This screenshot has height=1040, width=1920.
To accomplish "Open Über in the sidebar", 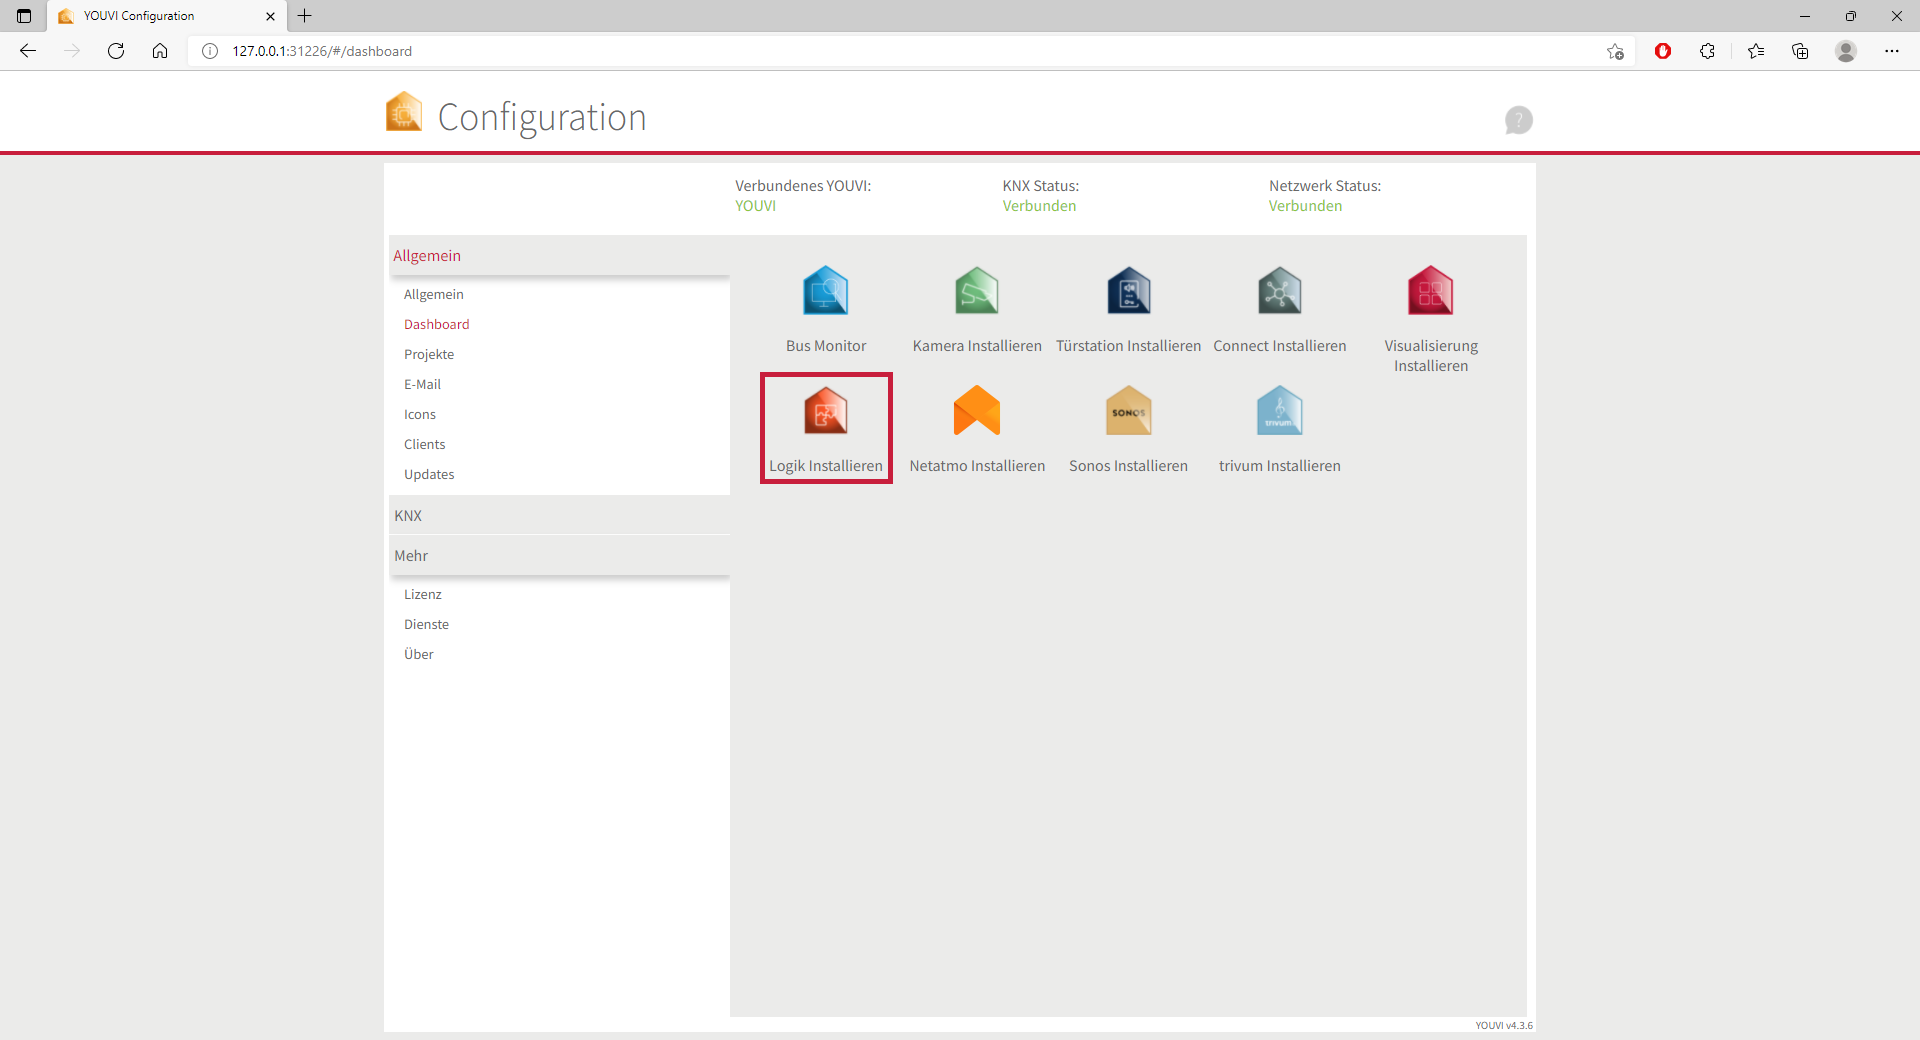I will click(x=419, y=654).
